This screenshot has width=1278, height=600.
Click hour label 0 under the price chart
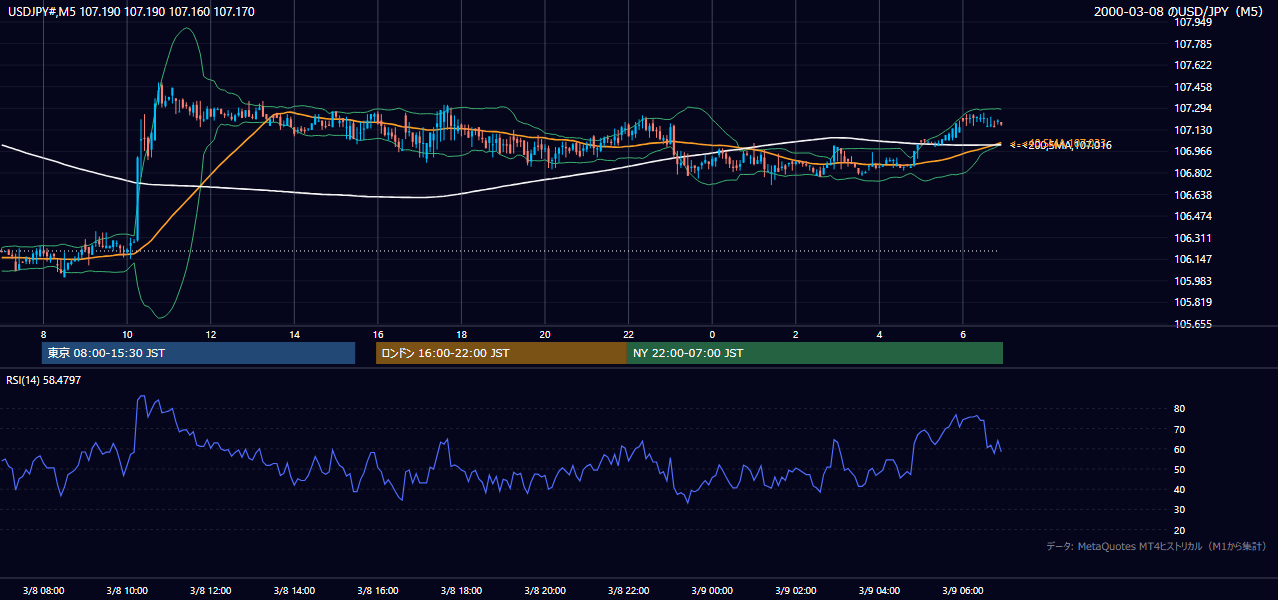coord(712,334)
